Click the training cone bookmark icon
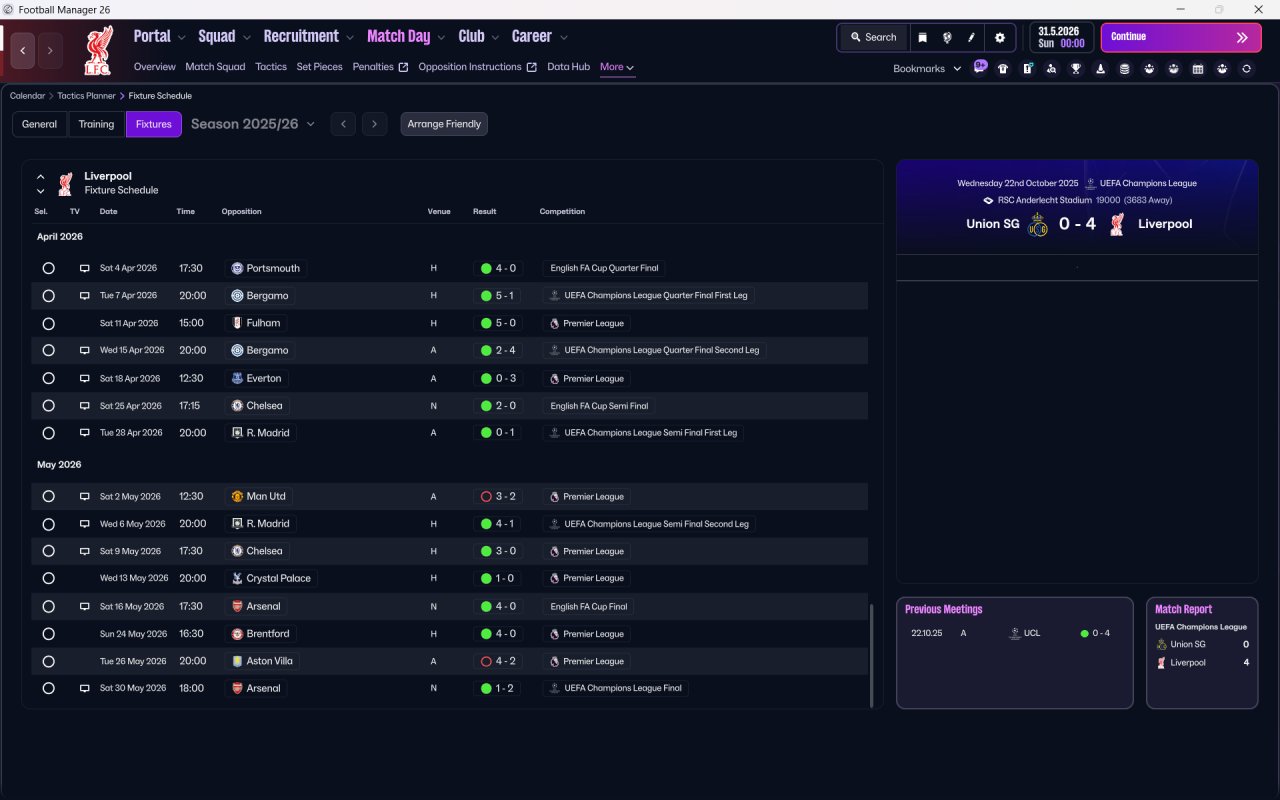Viewport: 1280px width, 800px height. pos(1100,69)
